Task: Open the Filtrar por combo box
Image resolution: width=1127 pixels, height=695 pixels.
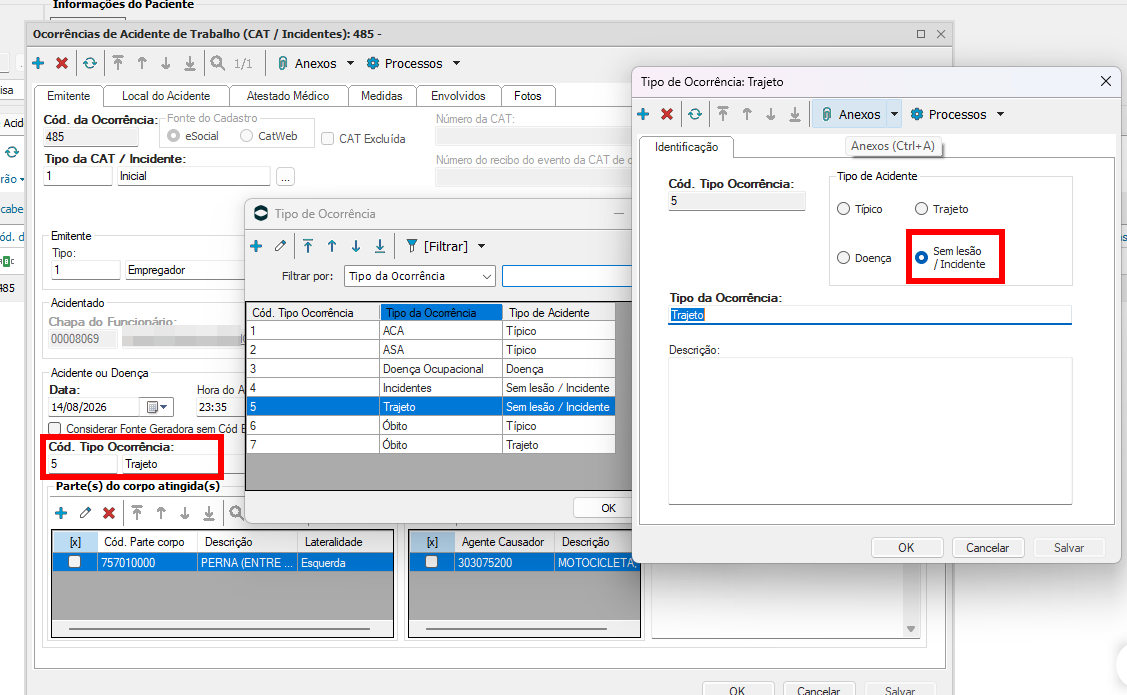Action: coord(420,276)
